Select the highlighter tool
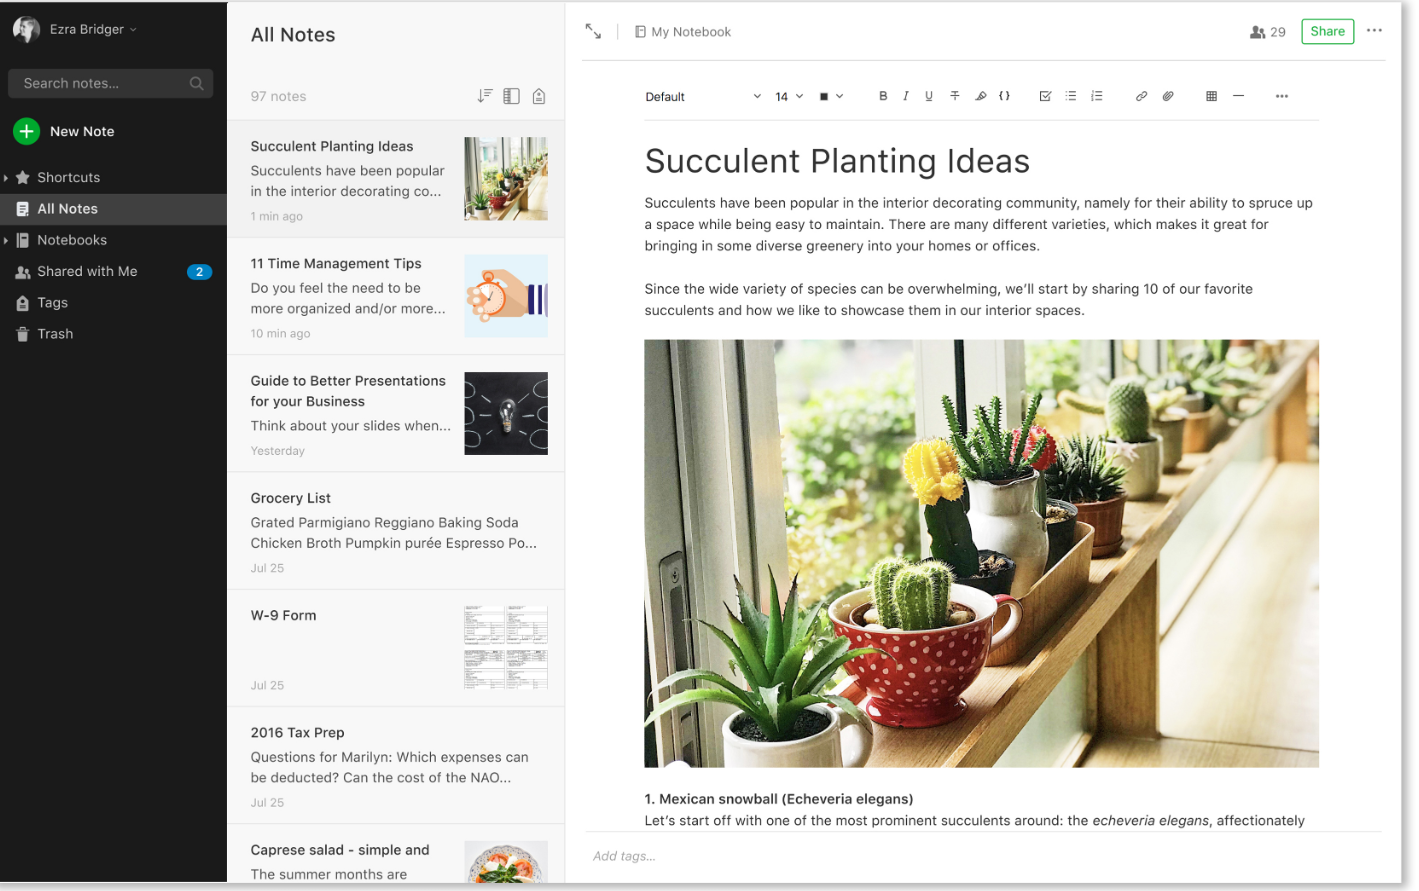Image resolution: width=1419 pixels, height=891 pixels. tap(981, 96)
